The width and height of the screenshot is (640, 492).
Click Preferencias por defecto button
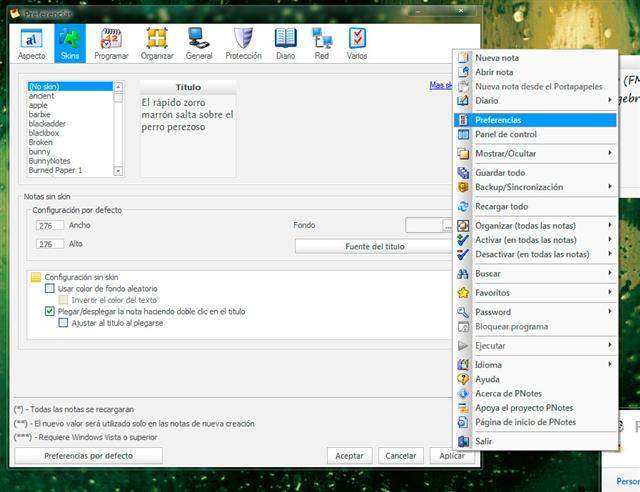88,455
